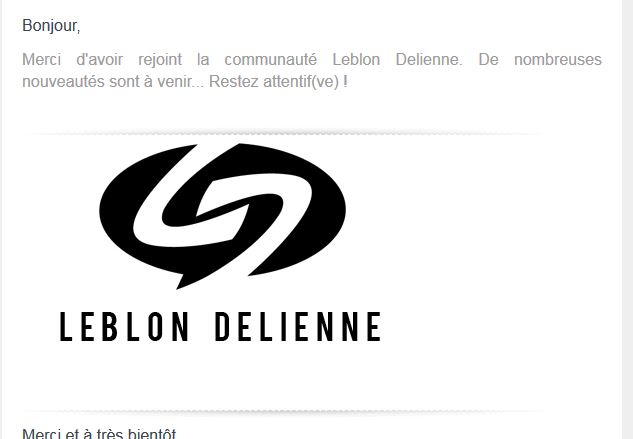Click the word 'communauté' in the paragraph
Screen dimensions: 633x439
(270, 60)
